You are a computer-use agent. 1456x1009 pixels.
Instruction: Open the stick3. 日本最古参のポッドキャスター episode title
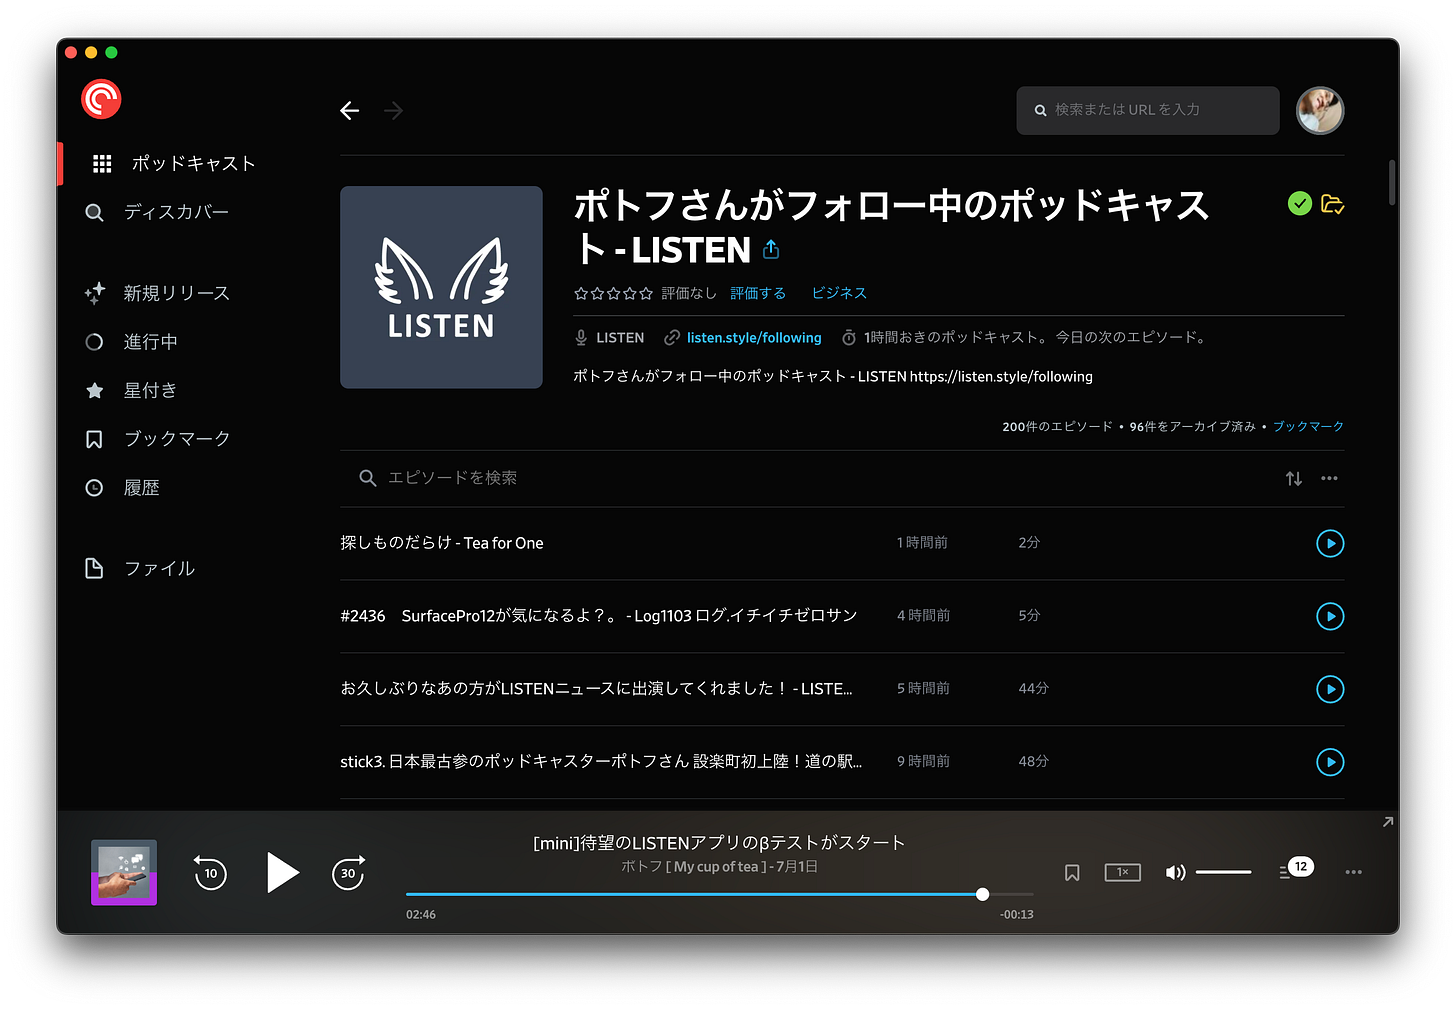click(x=601, y=762)
